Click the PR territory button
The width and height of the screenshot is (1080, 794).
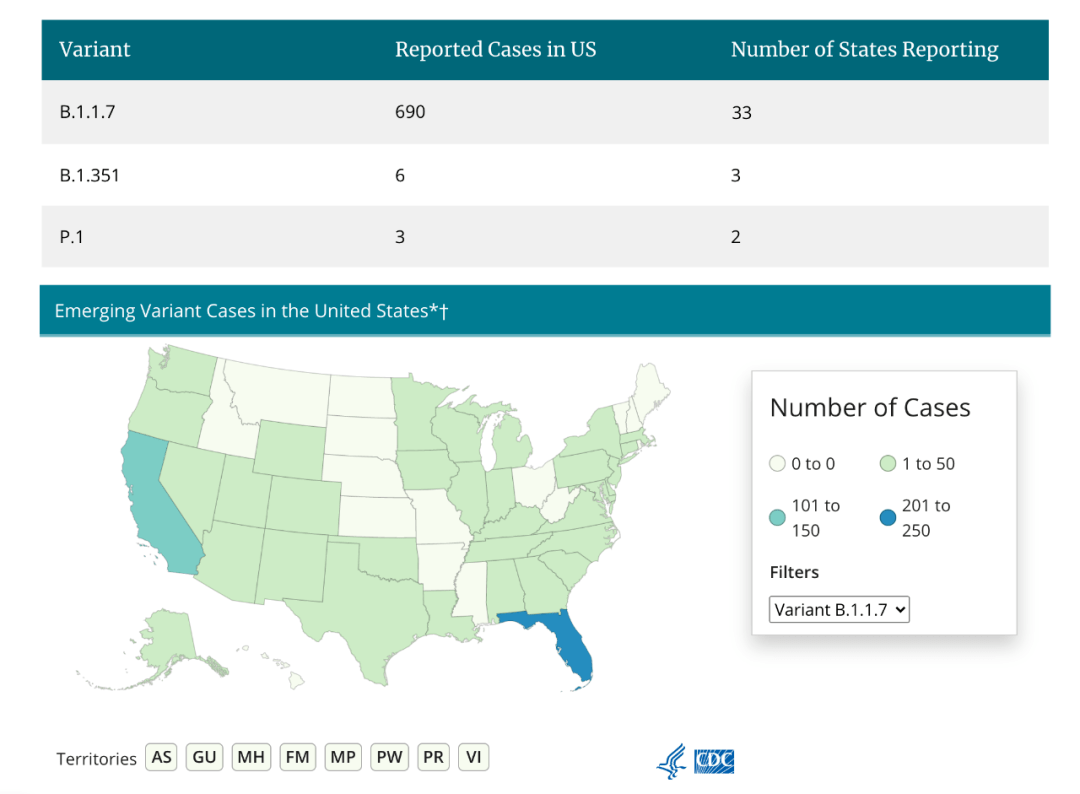point(433,757)
